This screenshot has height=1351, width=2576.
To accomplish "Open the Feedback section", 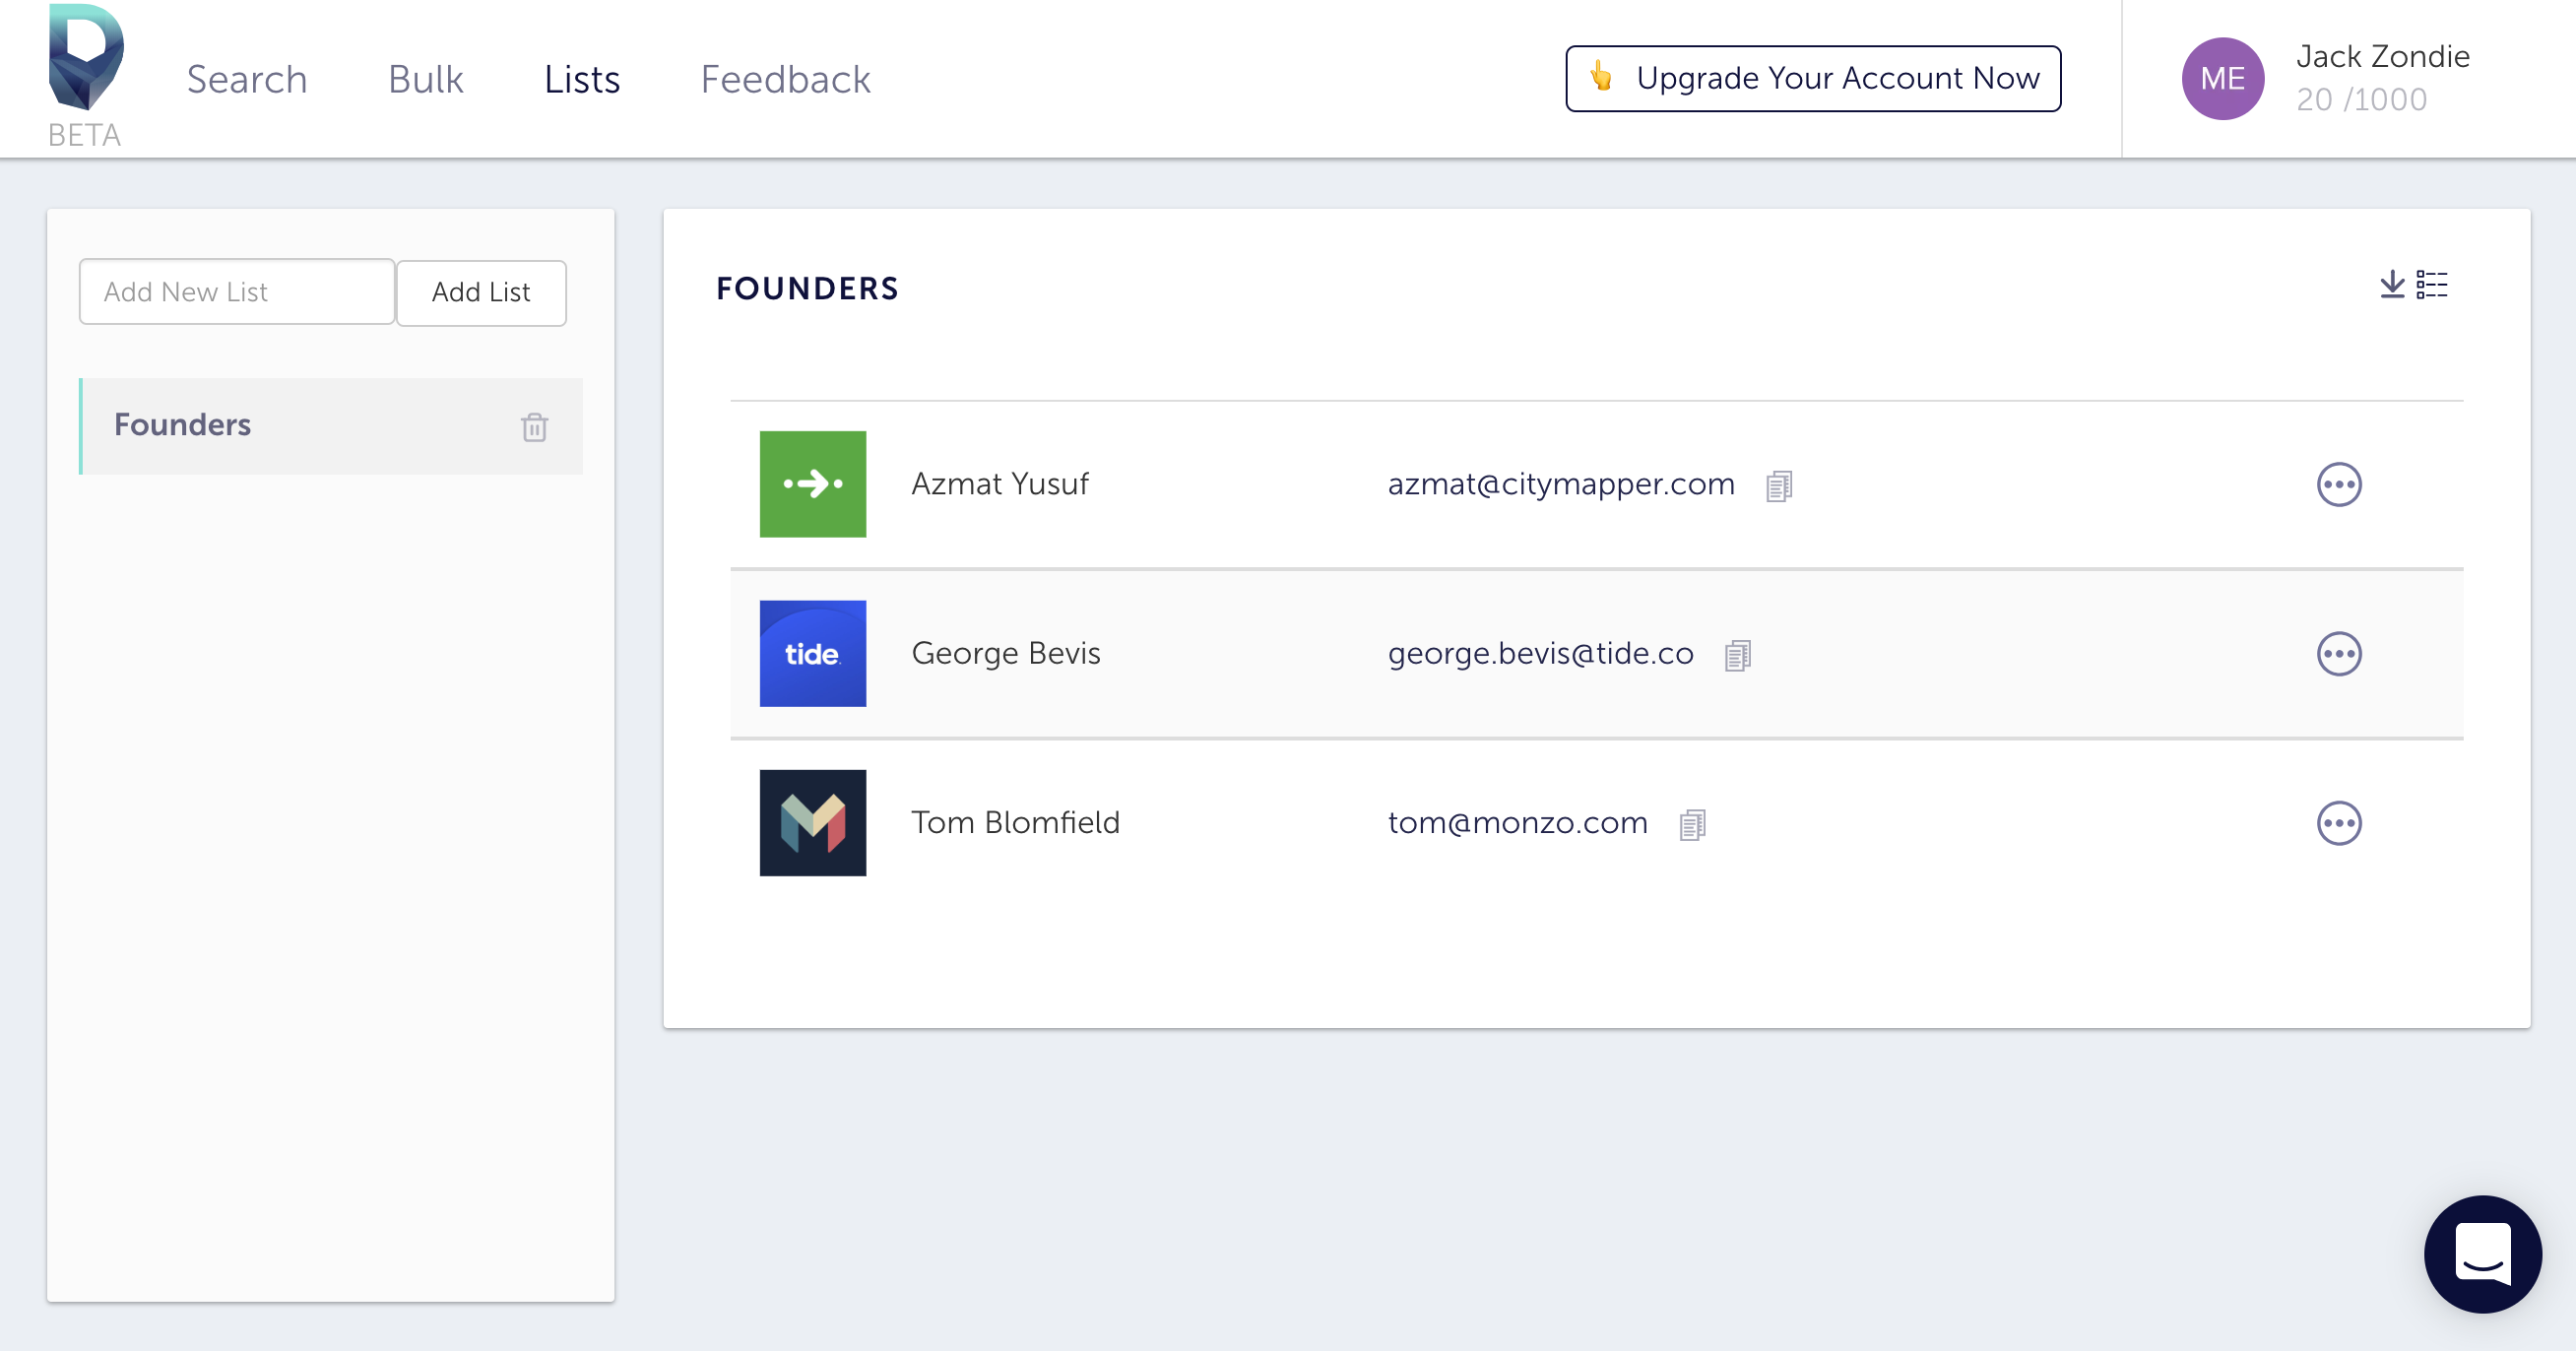I will click(786, 78).
